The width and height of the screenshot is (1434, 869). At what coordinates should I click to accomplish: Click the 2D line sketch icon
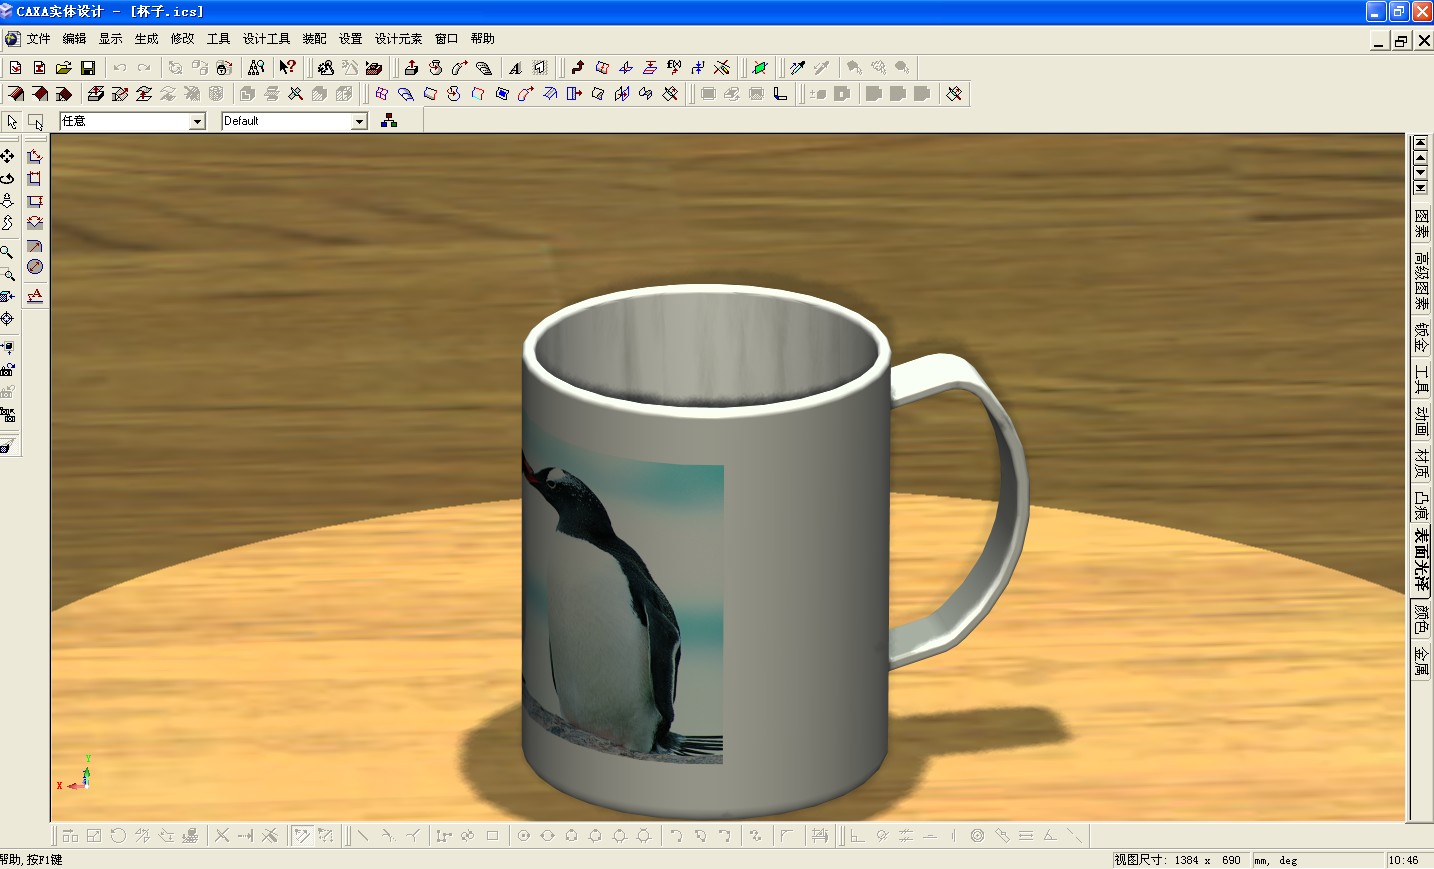(364, 836)
